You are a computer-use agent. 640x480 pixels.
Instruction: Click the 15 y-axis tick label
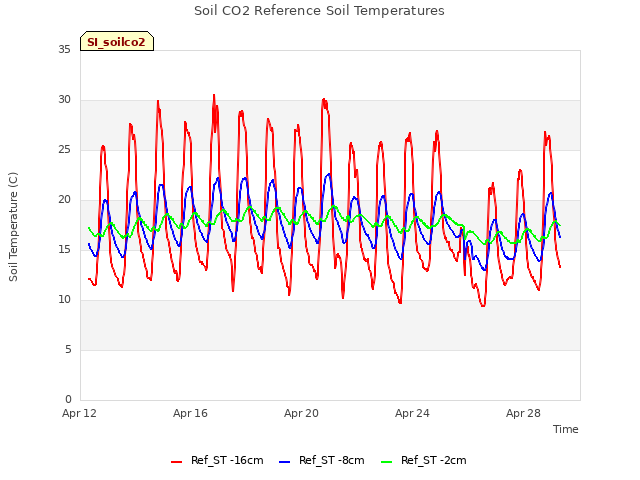tap(64, 249)
